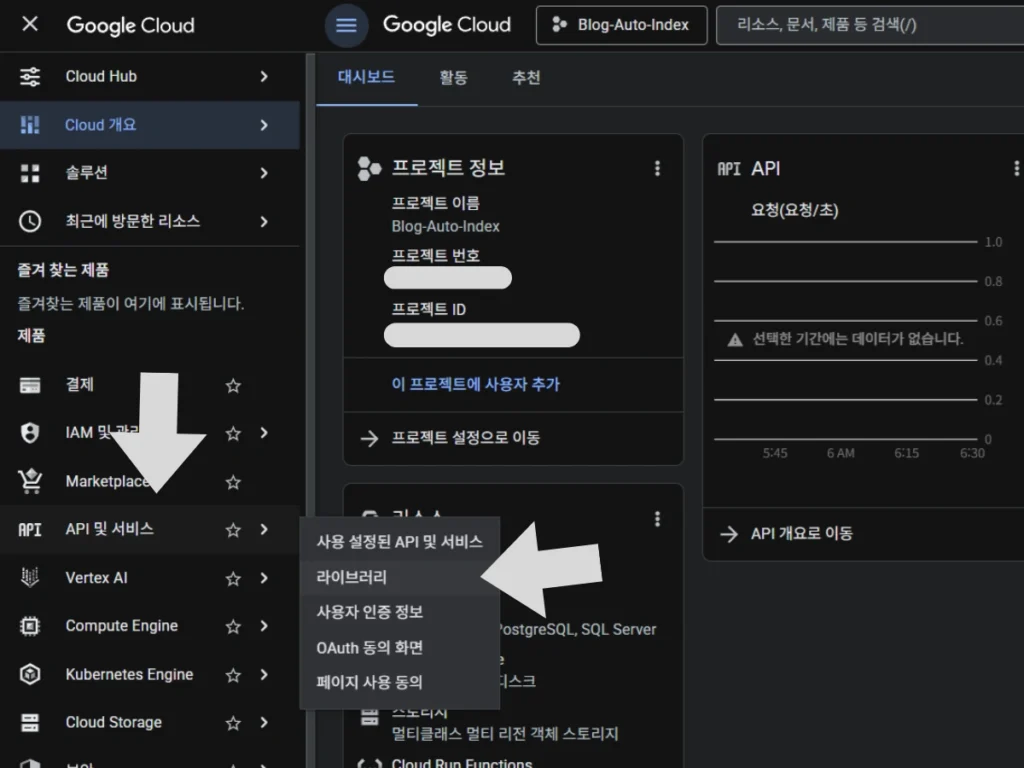Close the navigation menu with the X icon
1024x768 pixels.
pos(30,24)
